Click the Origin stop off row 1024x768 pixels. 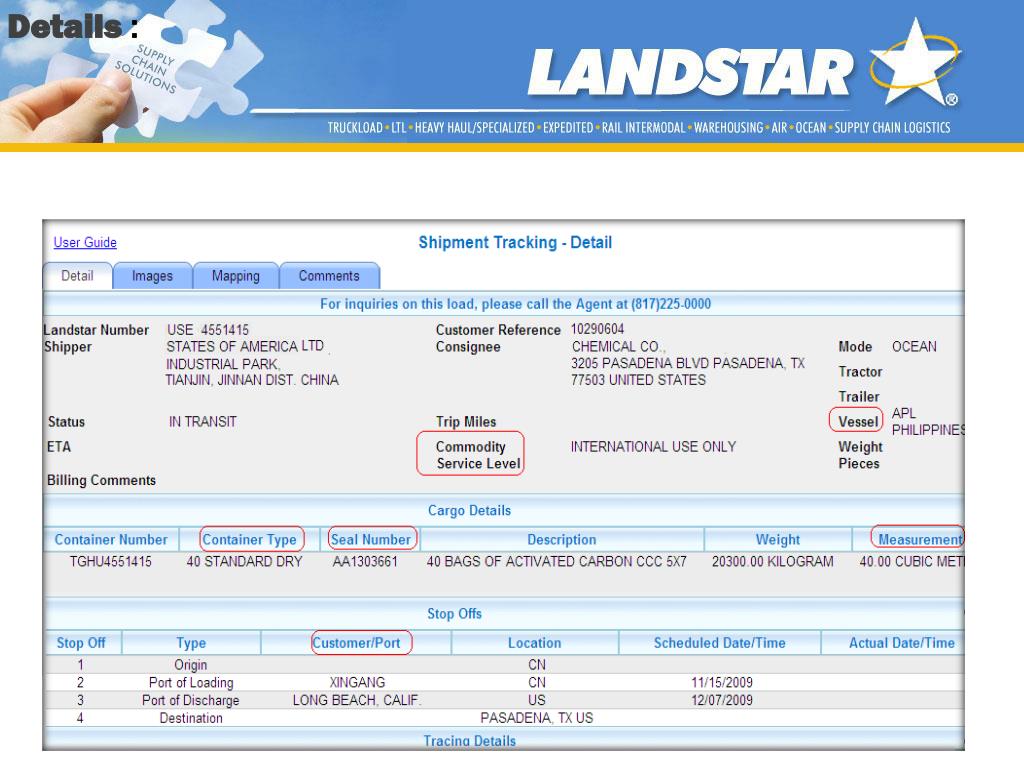point(504,665)
